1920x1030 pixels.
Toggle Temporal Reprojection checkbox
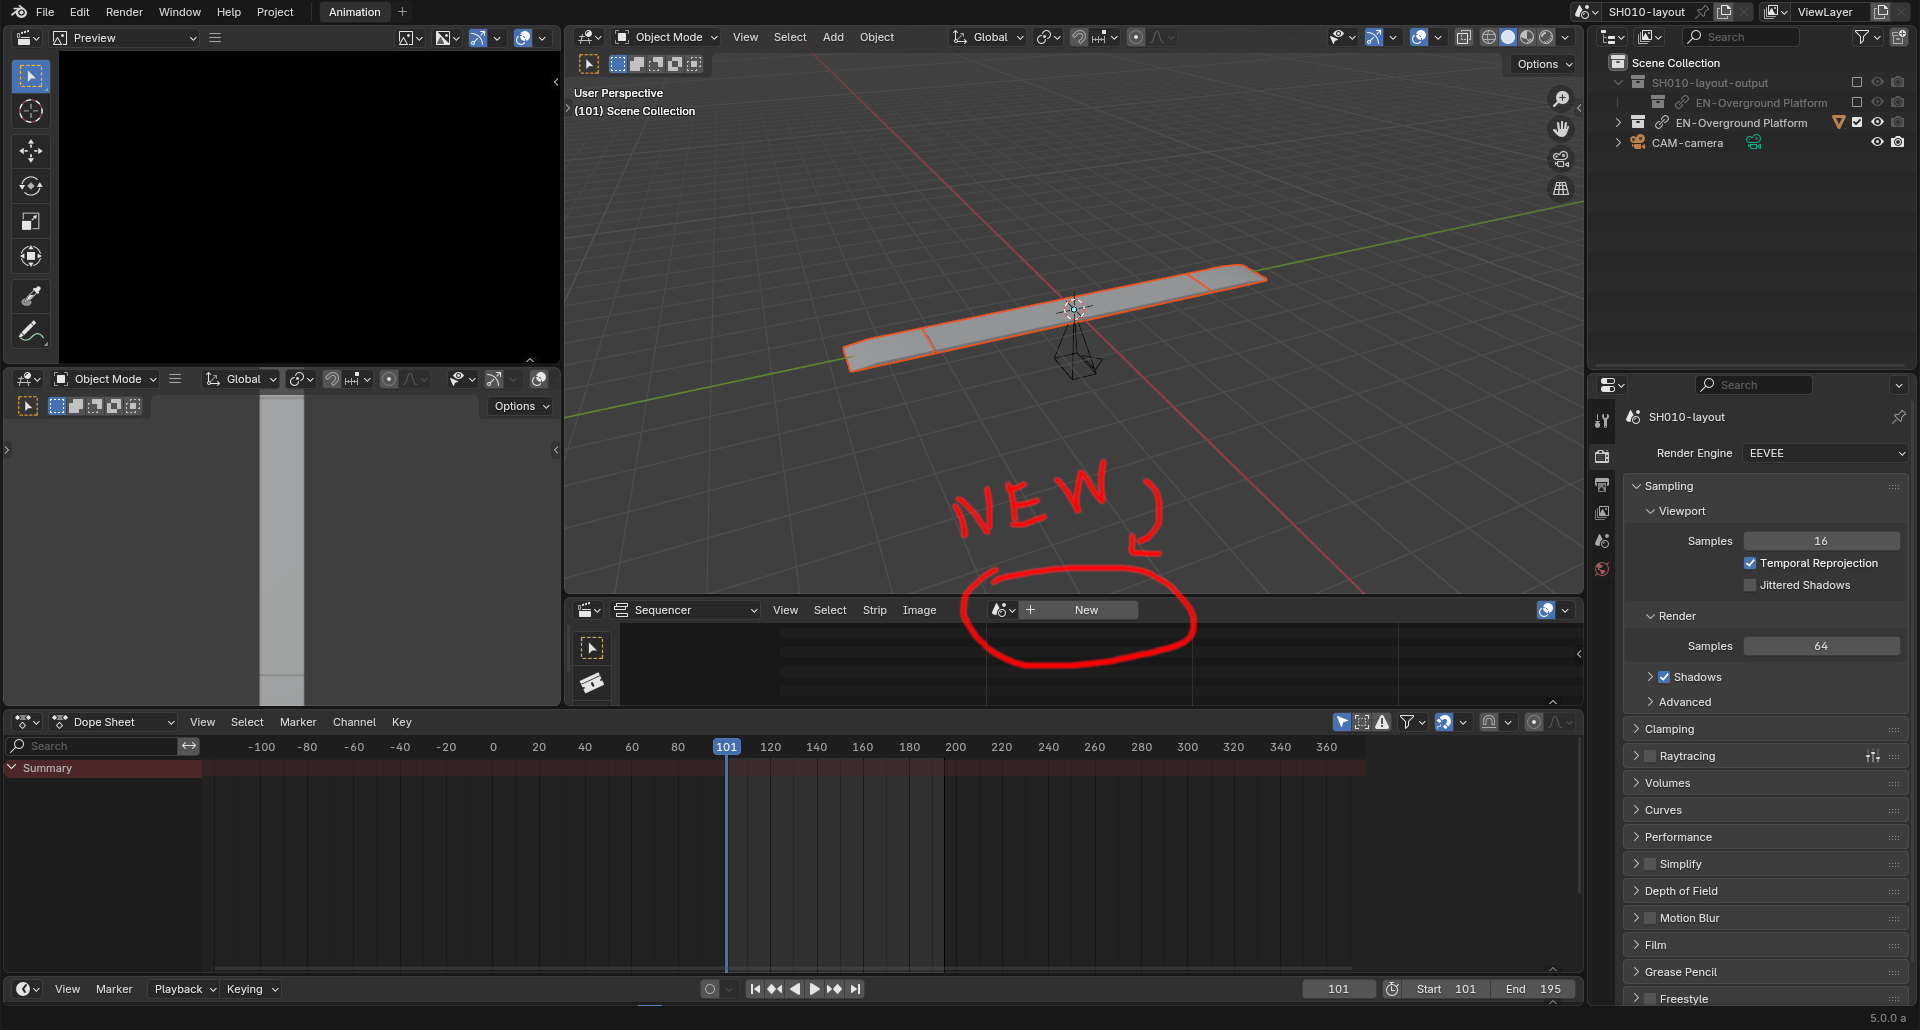click(1750, 564)
